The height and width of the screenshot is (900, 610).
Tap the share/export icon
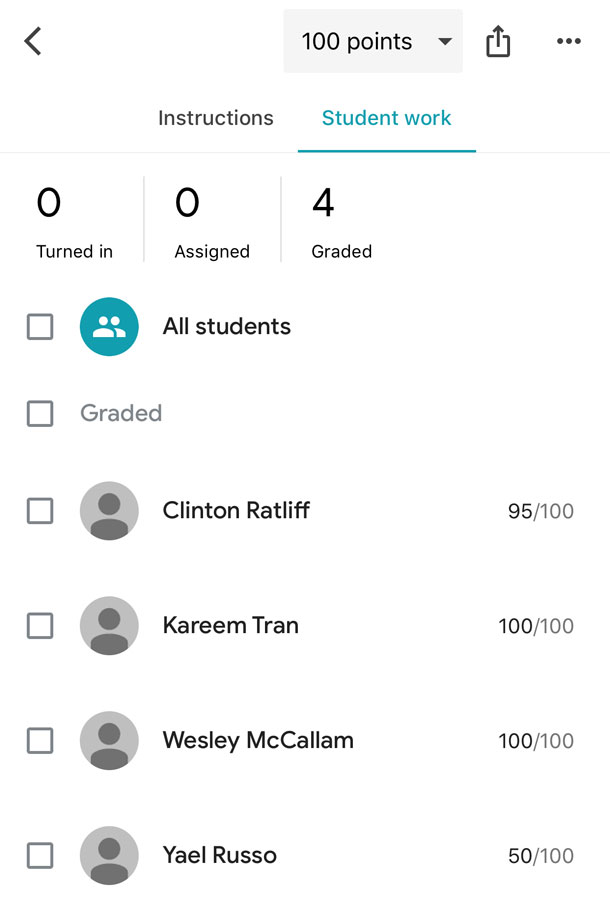point(498,41)
